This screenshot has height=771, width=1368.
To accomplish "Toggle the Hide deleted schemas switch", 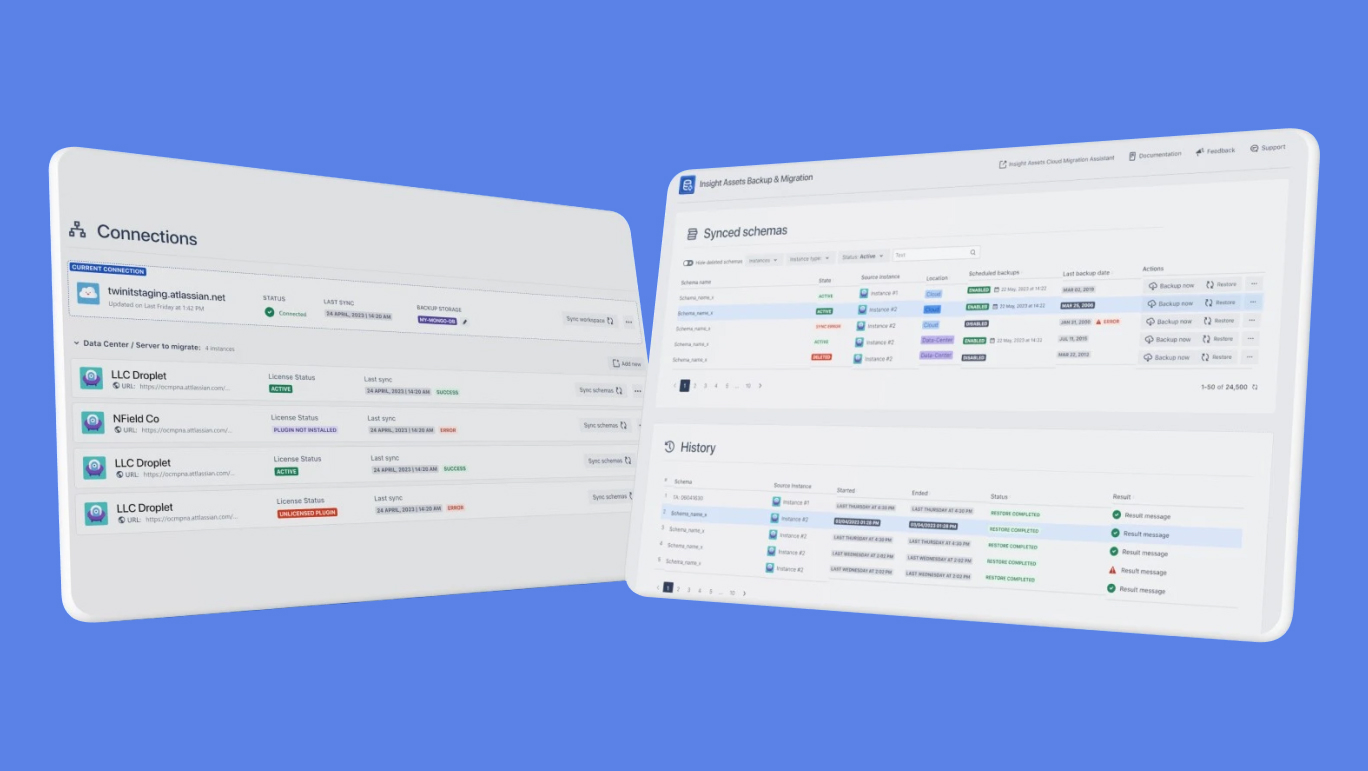I will click(x=688, y=263).
